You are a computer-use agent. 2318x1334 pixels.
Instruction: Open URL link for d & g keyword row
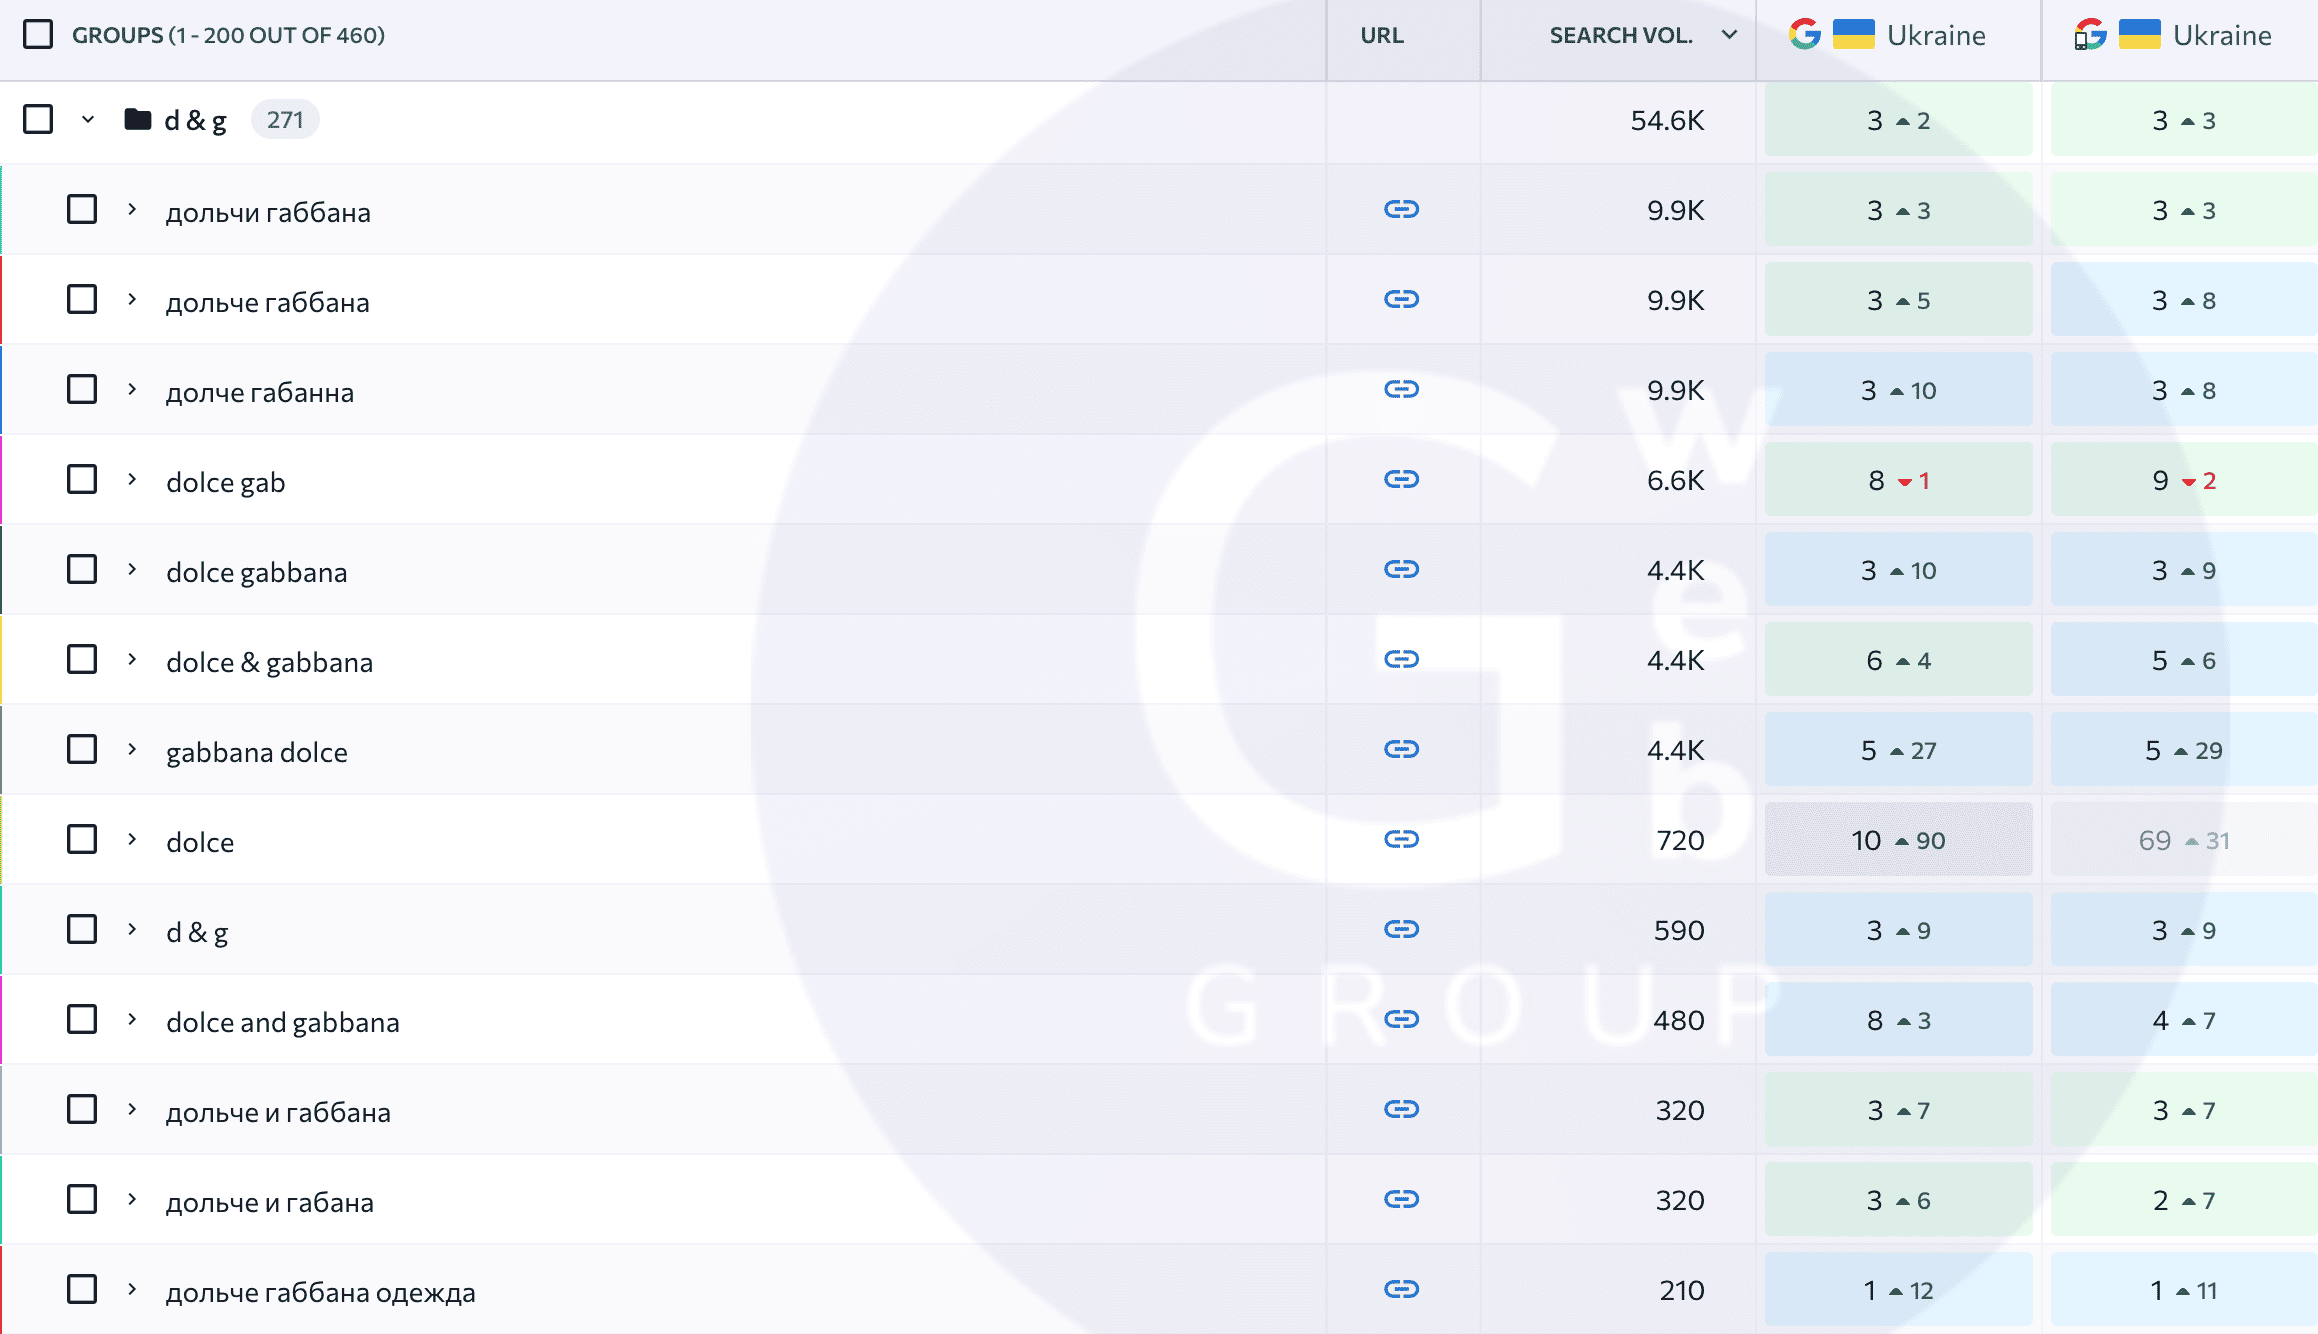[1401, 929]
